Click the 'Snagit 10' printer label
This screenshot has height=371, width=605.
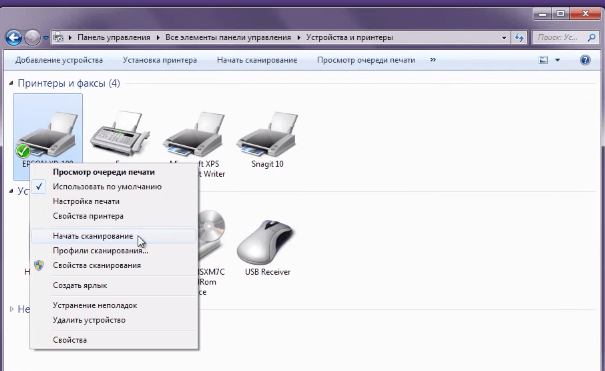pos(267,164)
